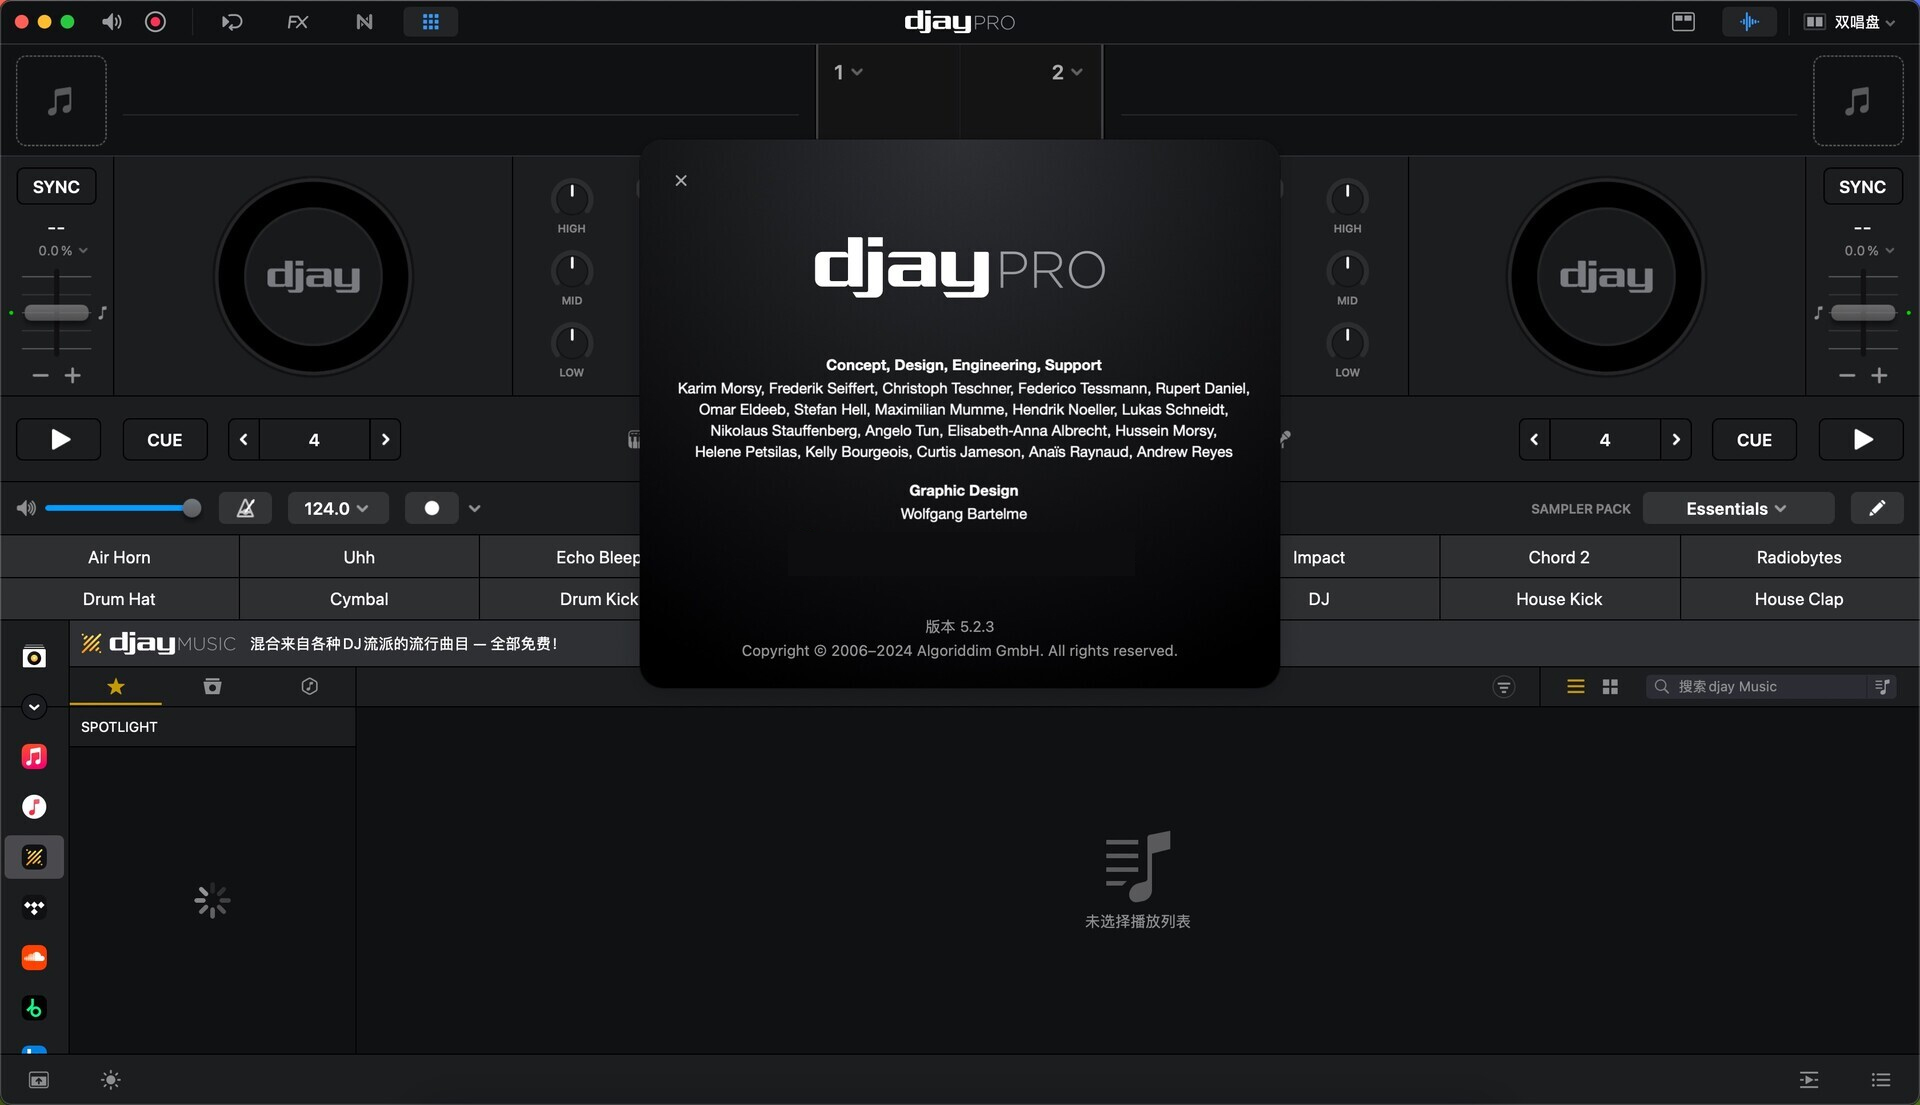Select the CUE button on left deck
Viewport: 1920px width, 1105px height.
pos(164,438)
